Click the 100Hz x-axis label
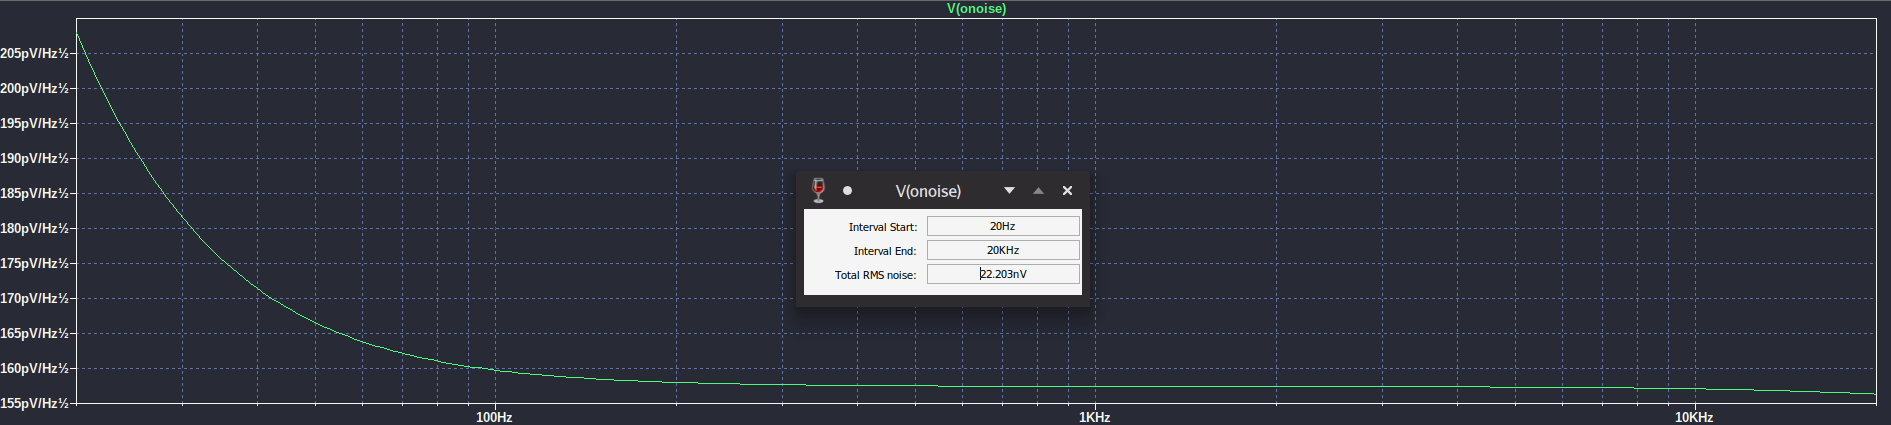1891x425 pixels. coord(494,417)
